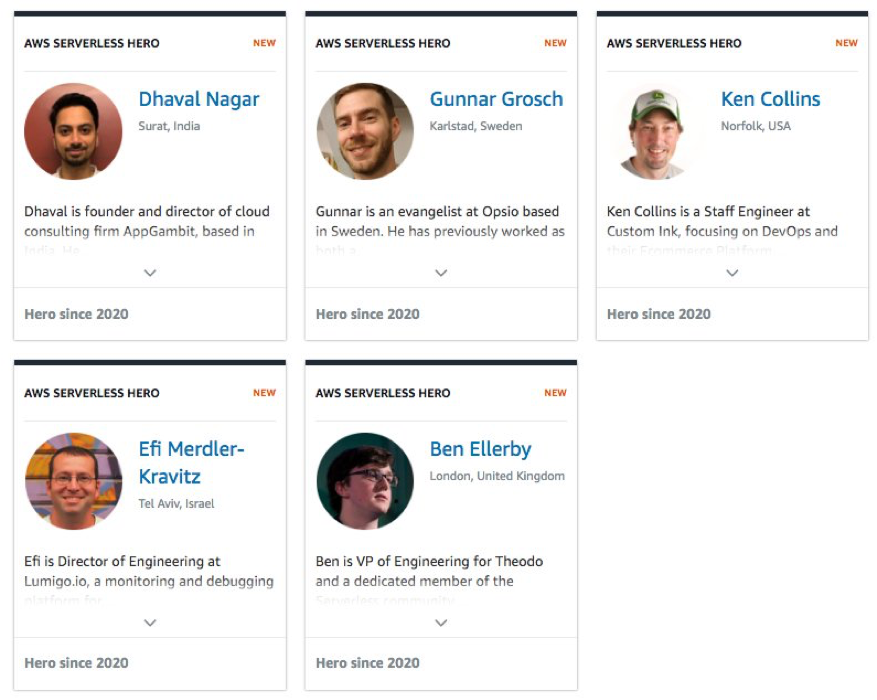The width and height of the screenshot is (877, 700).
Task: Click Hero since 2020 footer on Efi's card
Action: [76, 663]
